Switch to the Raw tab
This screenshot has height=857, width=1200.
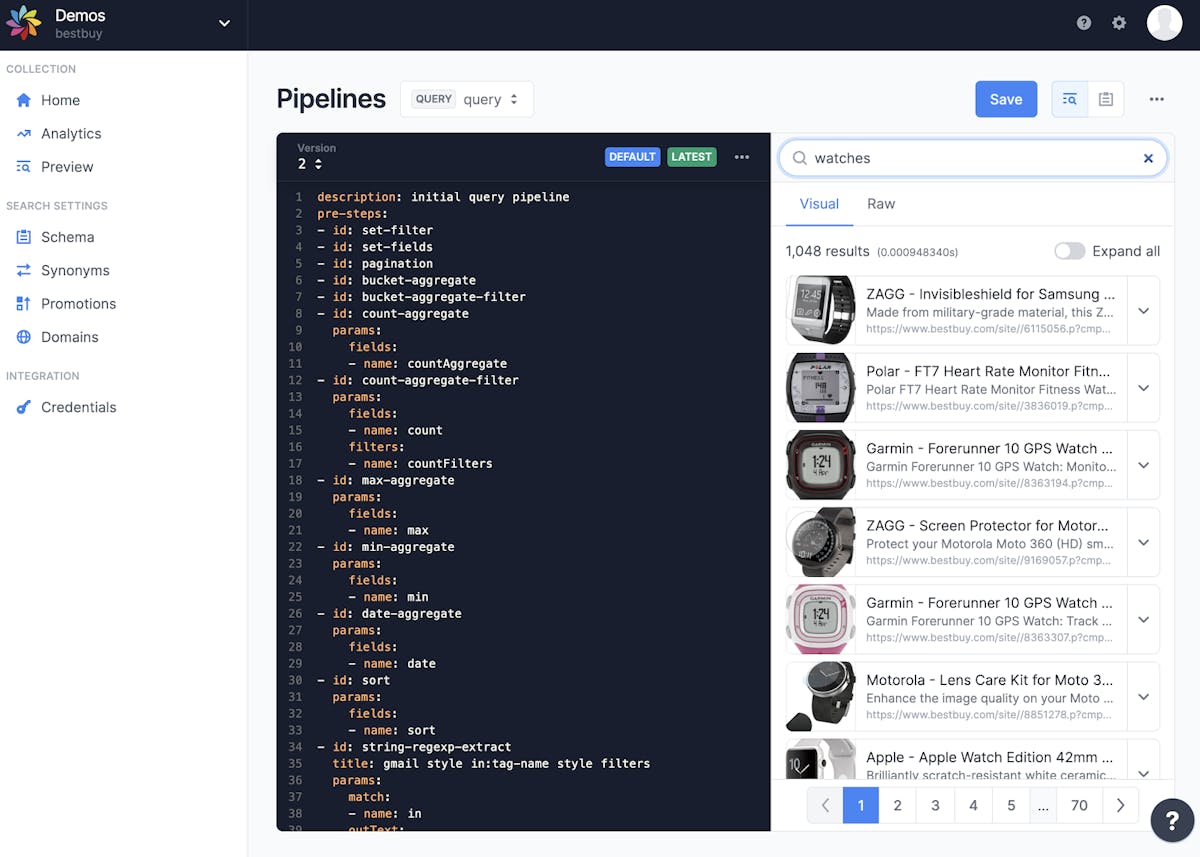coord(881,204)
